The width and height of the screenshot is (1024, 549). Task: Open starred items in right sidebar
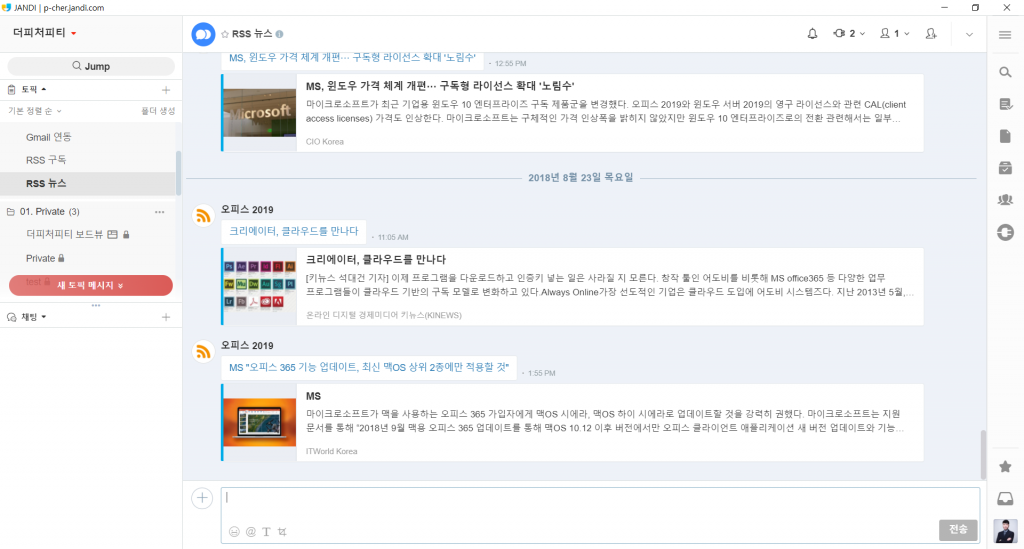pyautogui.click(x=1005, y=467)
